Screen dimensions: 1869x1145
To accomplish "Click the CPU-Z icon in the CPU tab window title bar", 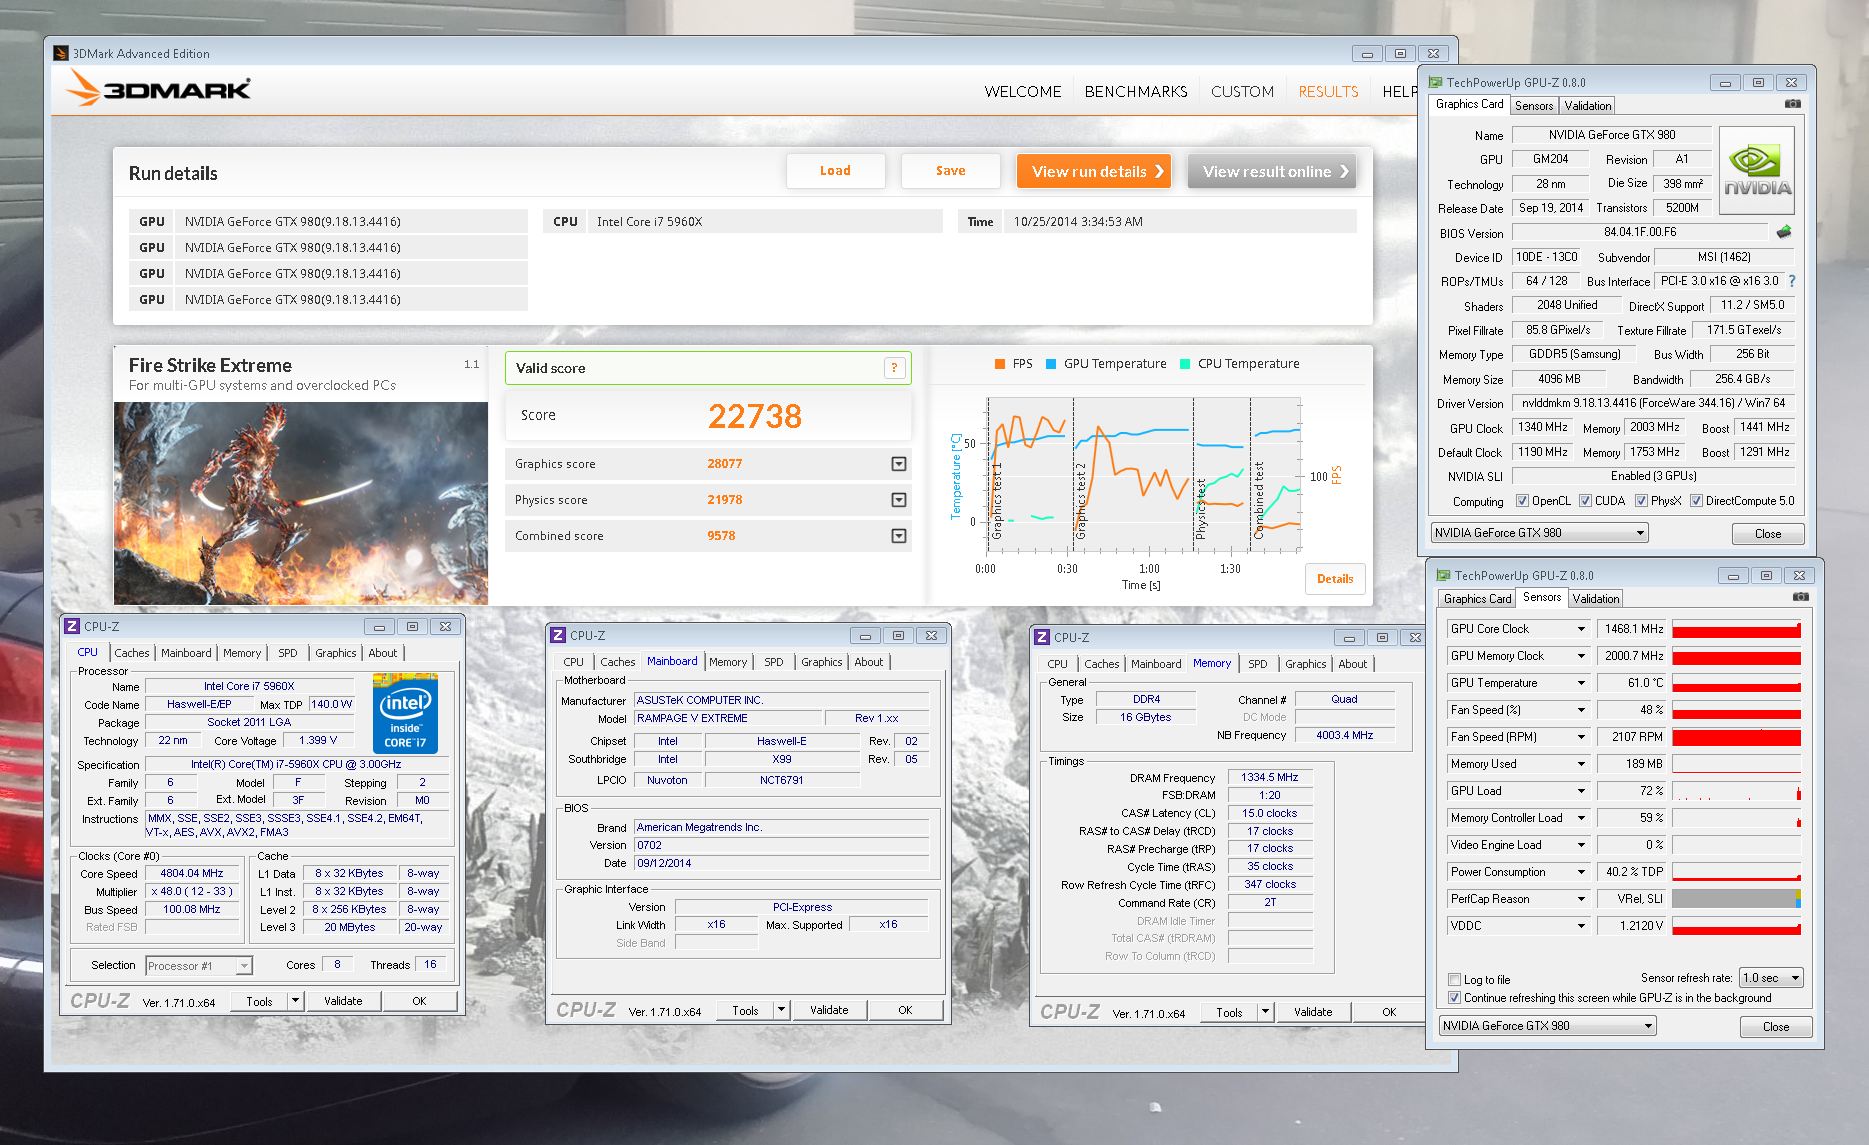I will (72, 626).
